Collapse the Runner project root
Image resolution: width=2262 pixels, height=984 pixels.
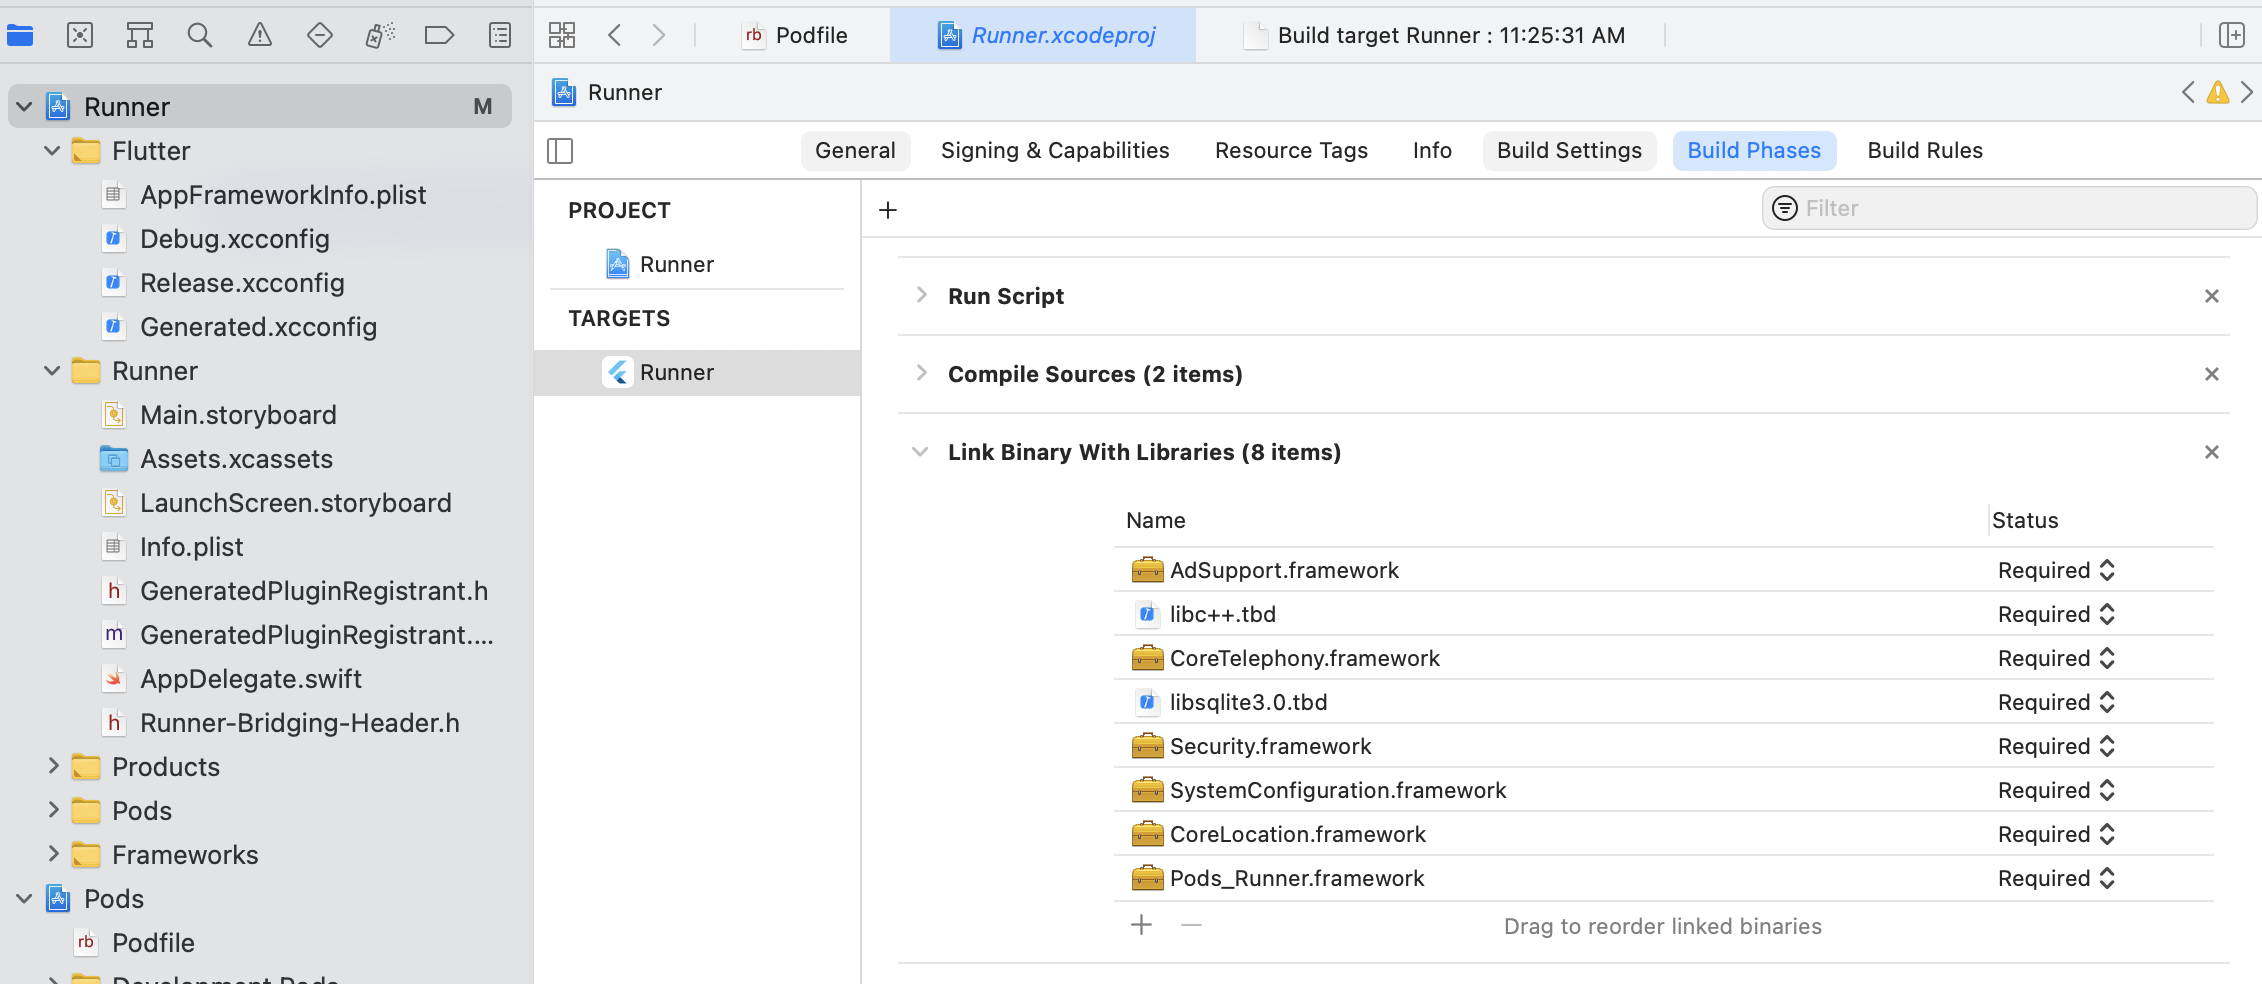[25, 106]
